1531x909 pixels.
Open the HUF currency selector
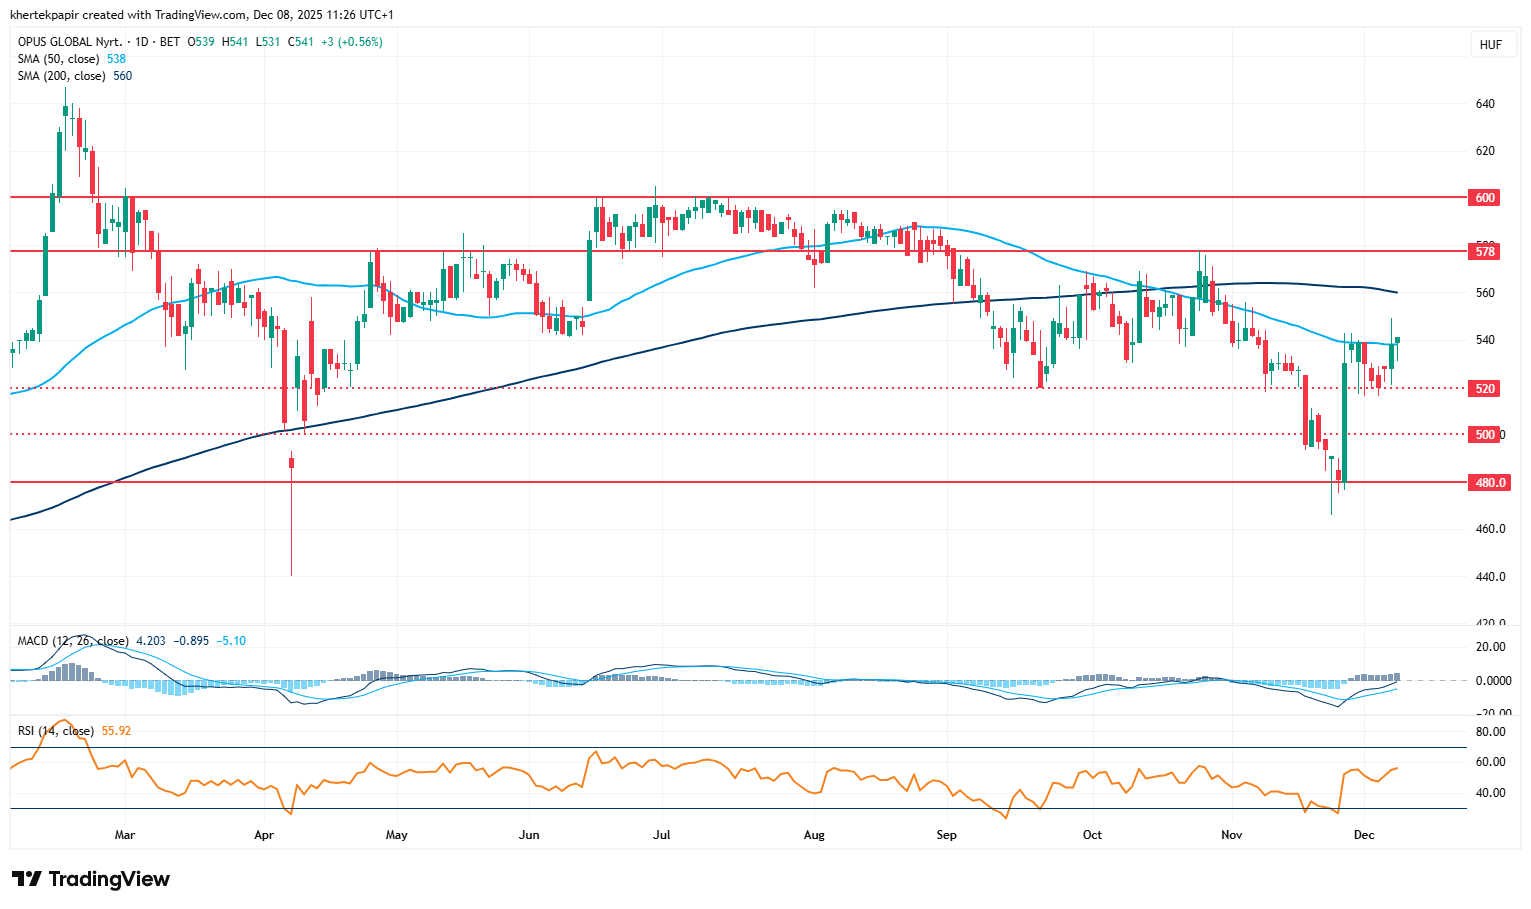[x=1490, y=45]
